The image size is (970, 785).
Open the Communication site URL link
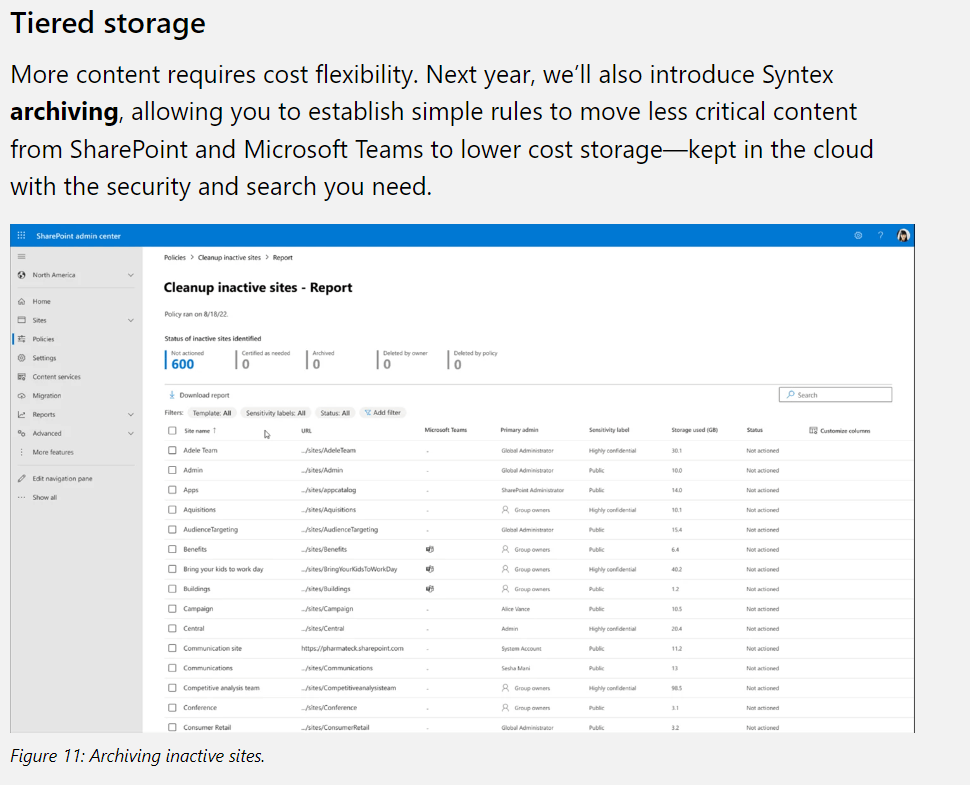[x=352, y=648]
